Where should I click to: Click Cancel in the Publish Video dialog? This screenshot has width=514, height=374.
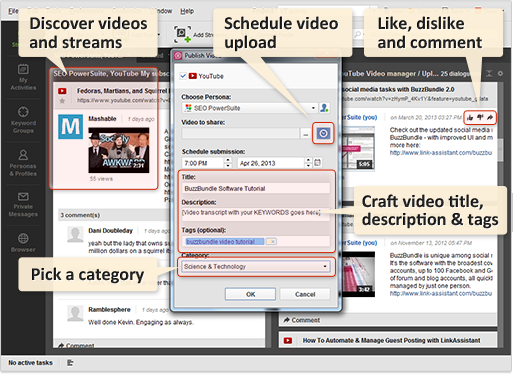[305, 294]
